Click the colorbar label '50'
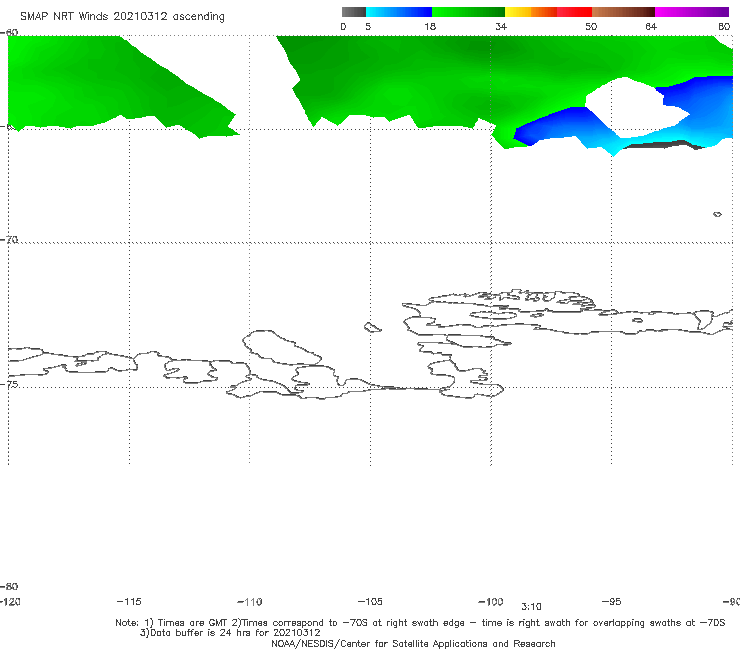The height and width of the screenshot is (650, 740). point(591,26)
